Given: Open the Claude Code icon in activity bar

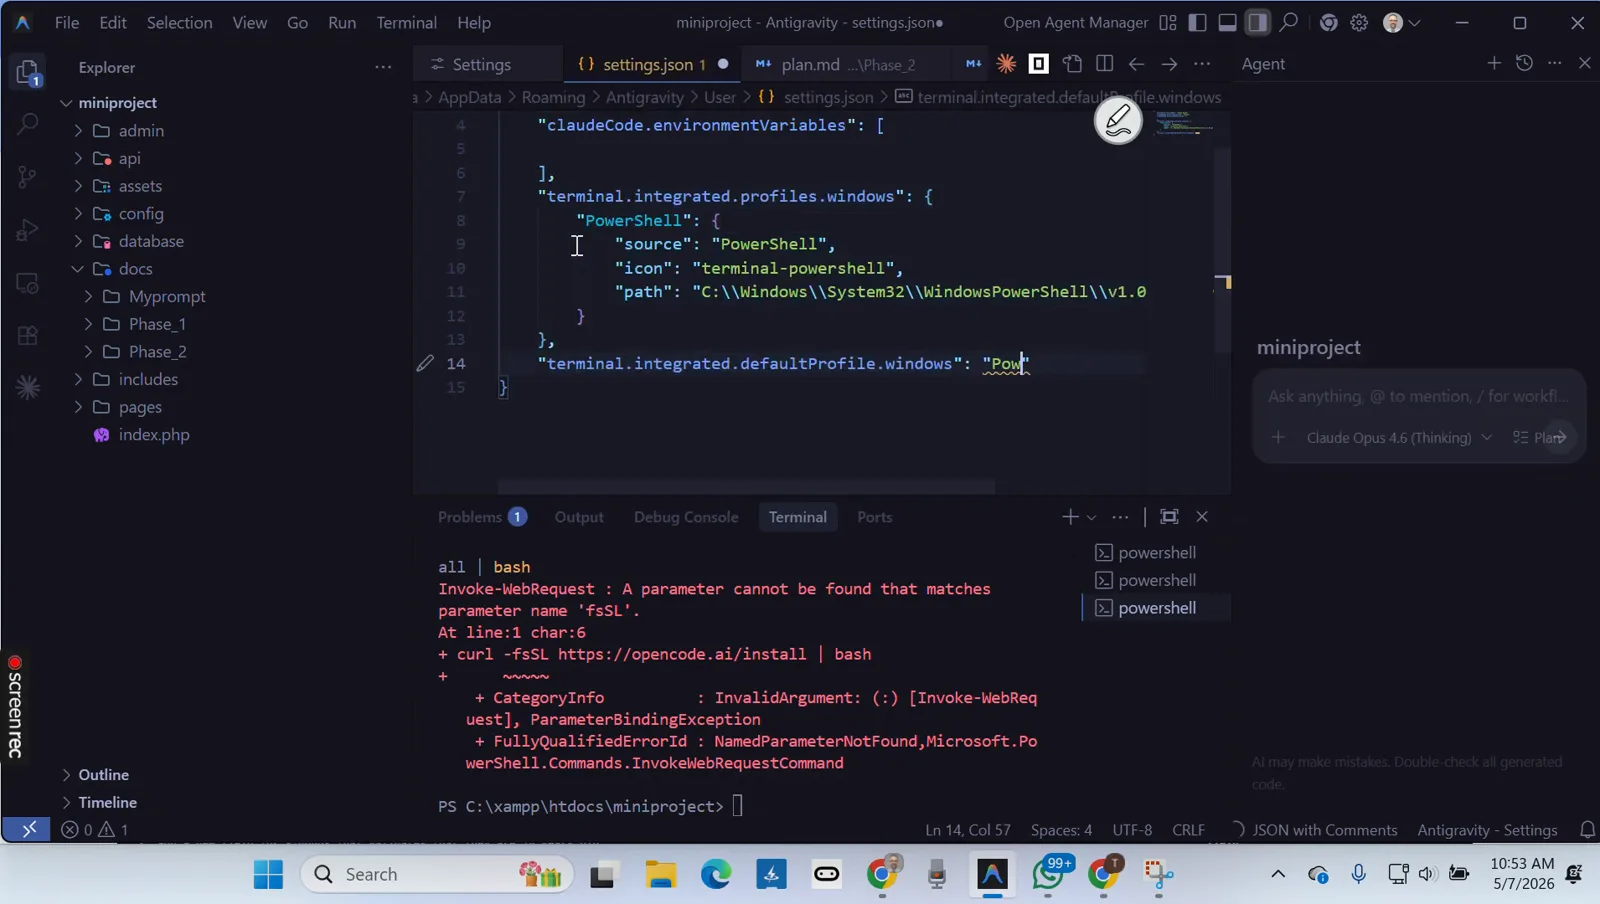Looking at the screenshot, I should [x=28, y=387].
